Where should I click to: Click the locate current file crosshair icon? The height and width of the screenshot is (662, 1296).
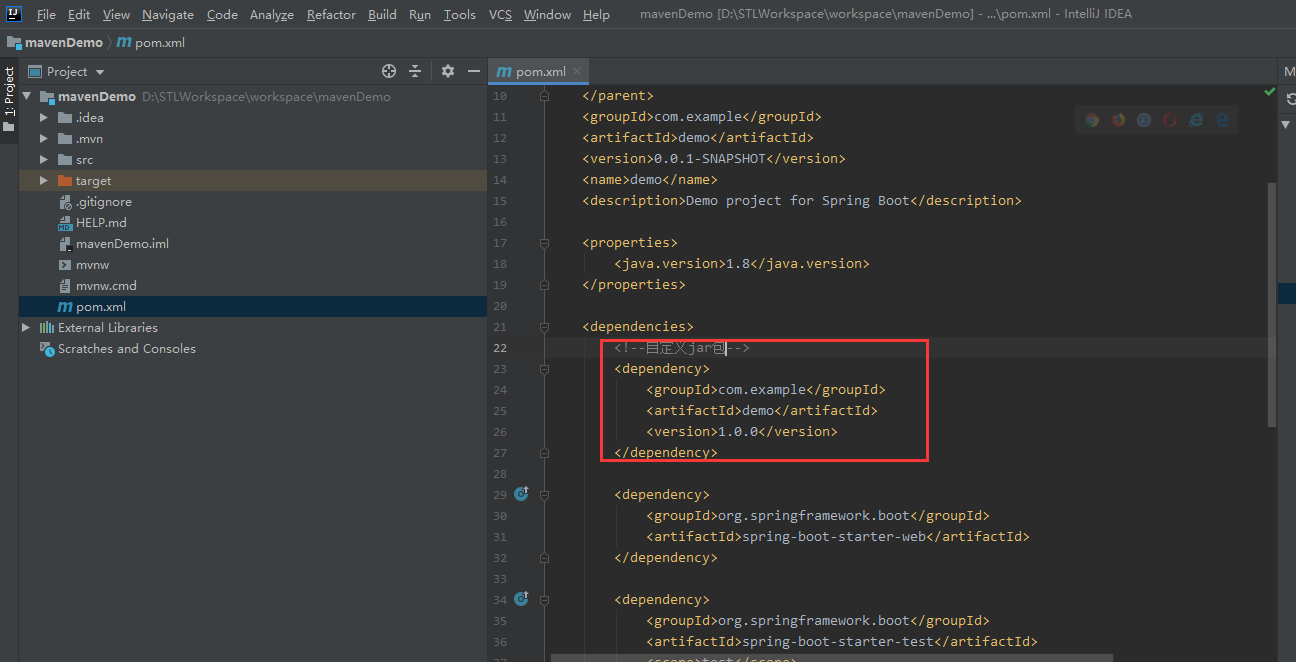[x=389, y=71]
